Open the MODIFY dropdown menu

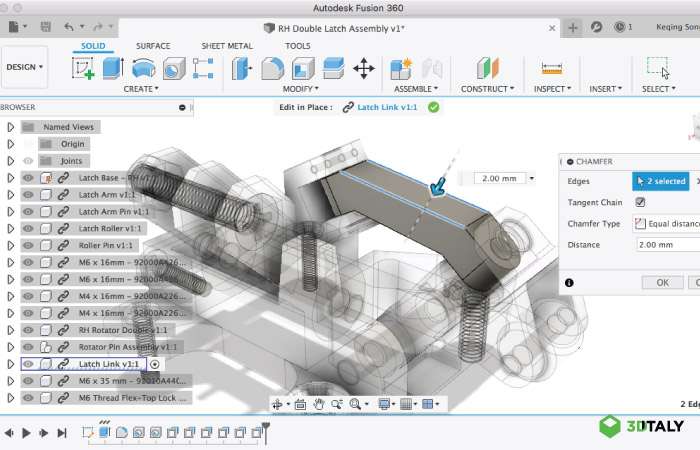click(x=300, y=89)
